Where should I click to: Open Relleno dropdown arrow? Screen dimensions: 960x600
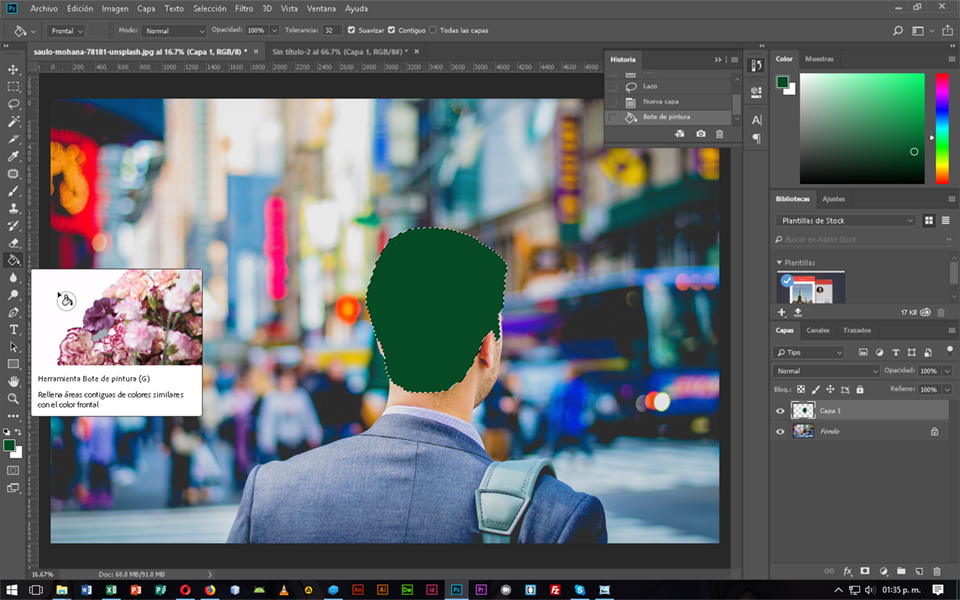coord(947,389)
